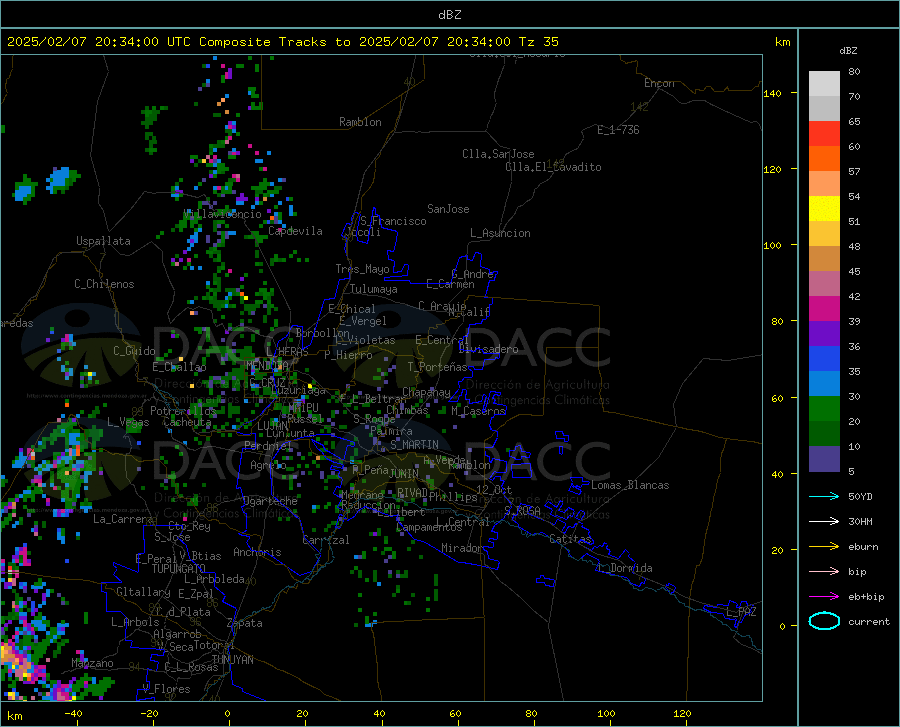This screenshot has height=727, width=900.
Task: Click the 'dBZ' title at top center
Action: [x=449, y=15]
